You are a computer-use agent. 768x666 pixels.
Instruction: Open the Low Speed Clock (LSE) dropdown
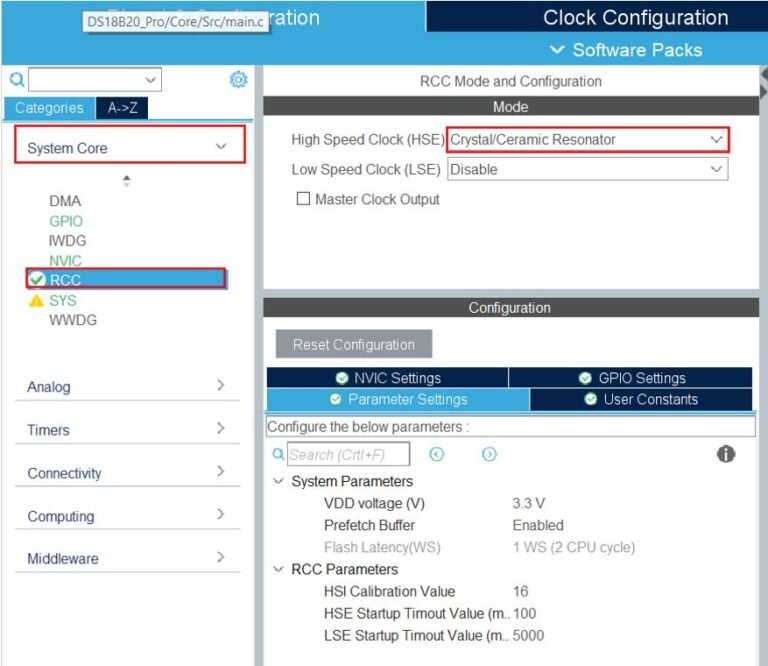coord(588,169)
